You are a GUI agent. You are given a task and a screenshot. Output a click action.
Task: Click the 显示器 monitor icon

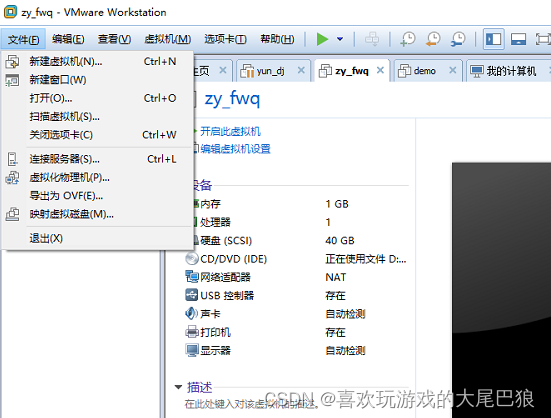[x=192, y=350]
